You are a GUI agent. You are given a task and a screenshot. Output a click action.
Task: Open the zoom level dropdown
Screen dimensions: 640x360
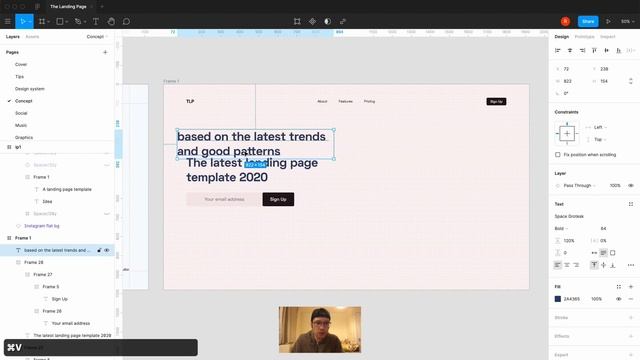(x=627, y=21)
